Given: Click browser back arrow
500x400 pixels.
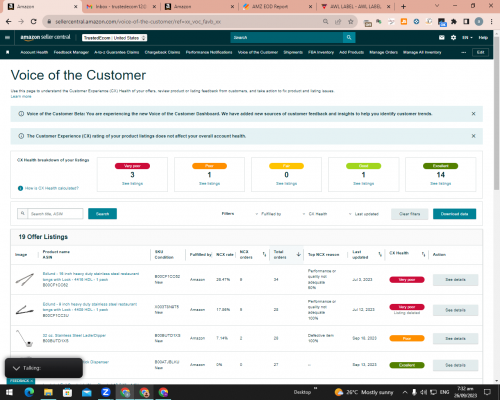Looking at the screenshot, I should click(x=9, y=22).
